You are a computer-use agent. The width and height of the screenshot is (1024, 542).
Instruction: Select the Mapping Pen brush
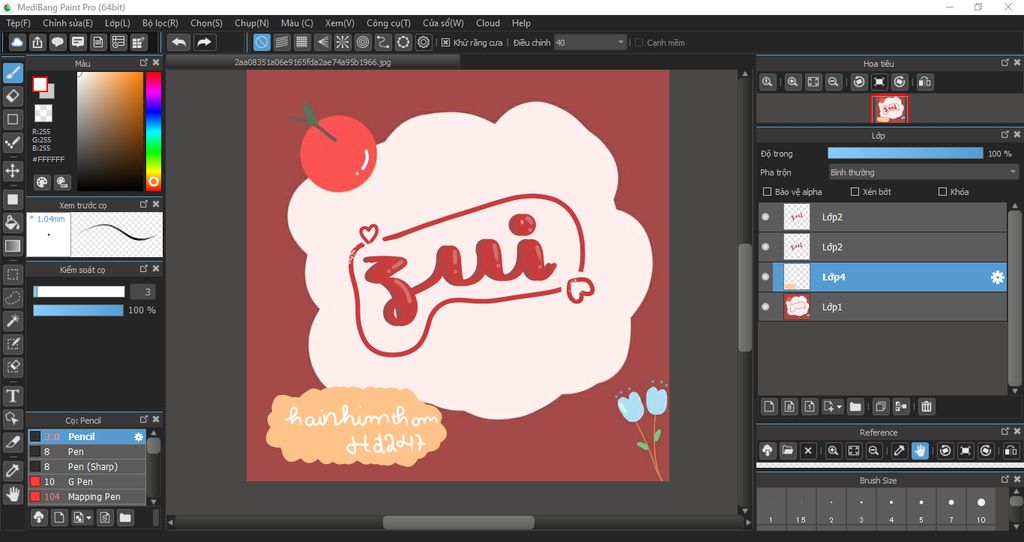point(94,496)
